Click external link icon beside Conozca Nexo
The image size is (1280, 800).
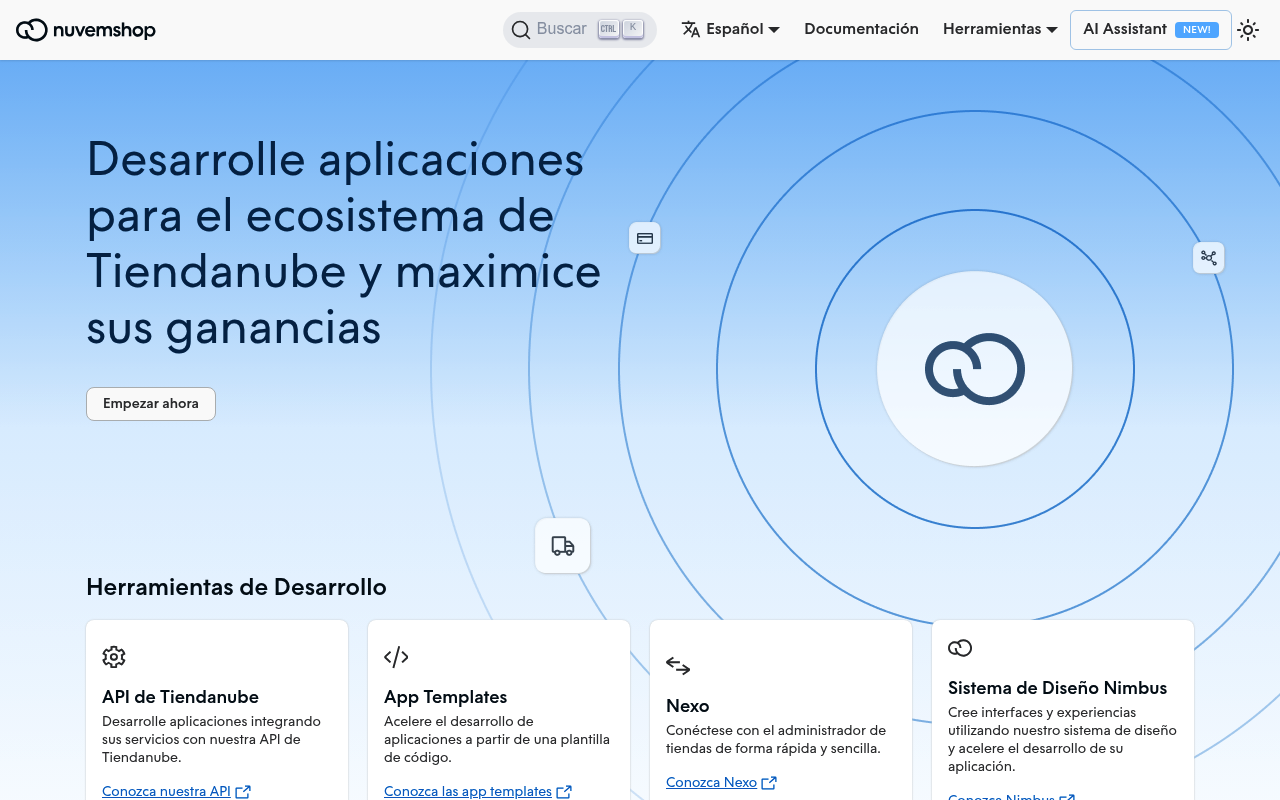tap(769, 783)
